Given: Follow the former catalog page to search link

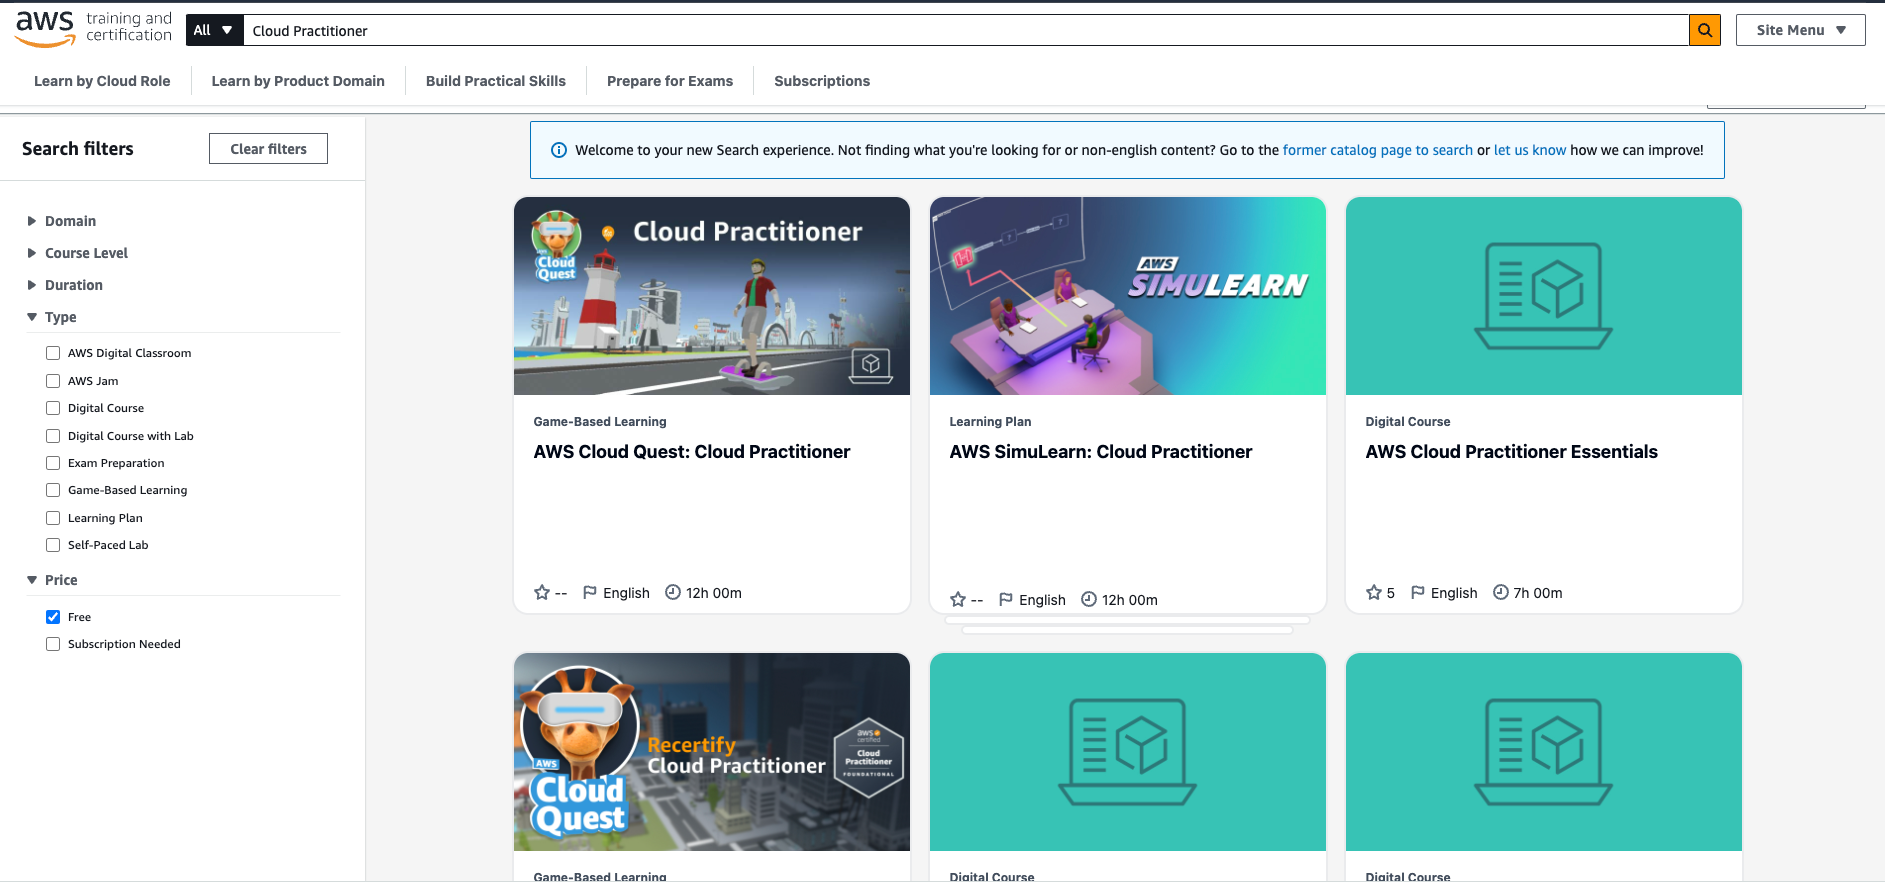Looking at the screenshot, I should [1377, 150].
